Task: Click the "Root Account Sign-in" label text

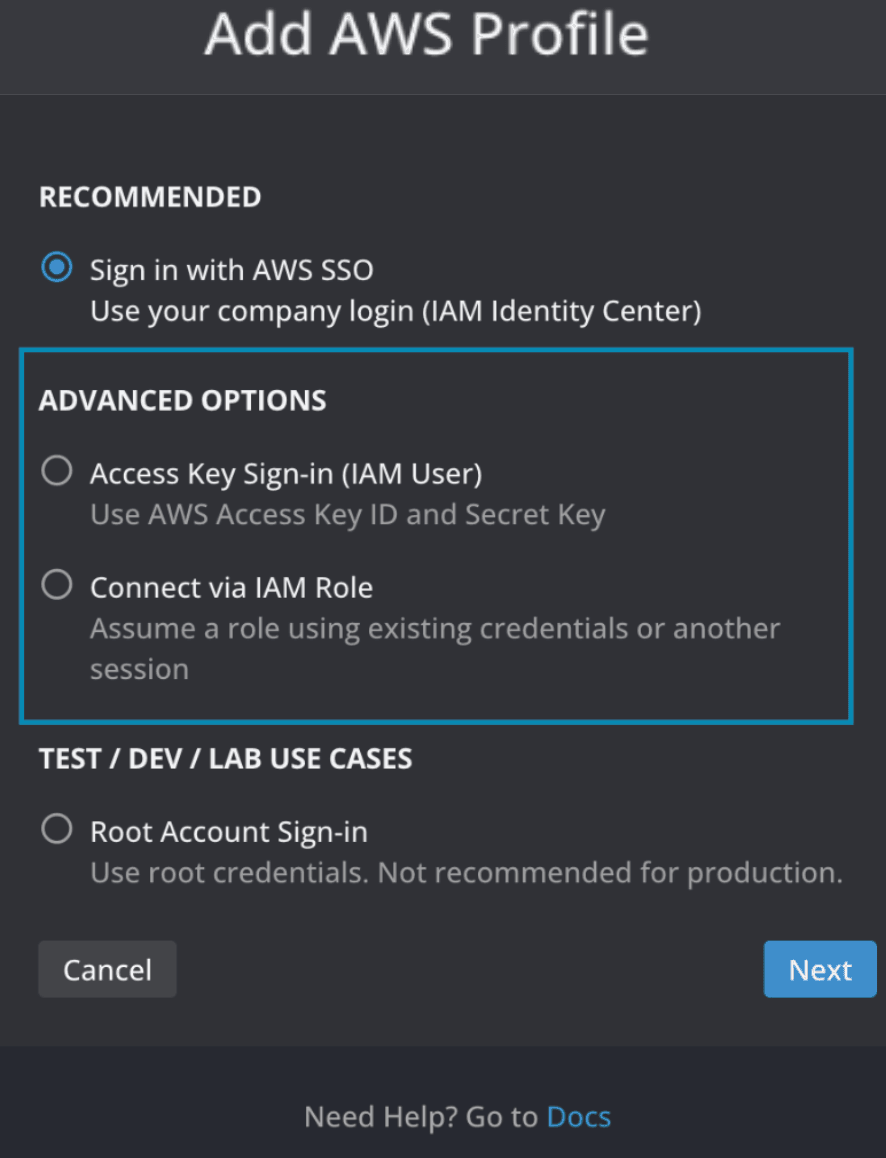Action: click(x=229, y=831)
